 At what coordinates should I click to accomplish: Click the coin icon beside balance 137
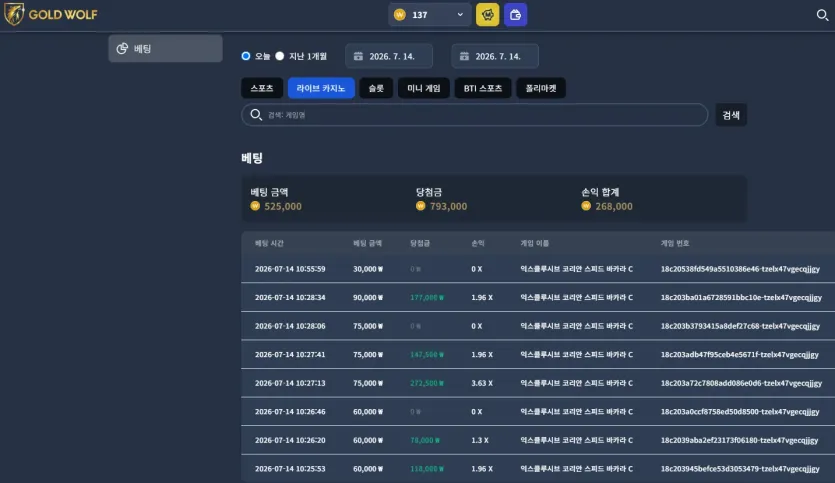[x=399, y=15]
